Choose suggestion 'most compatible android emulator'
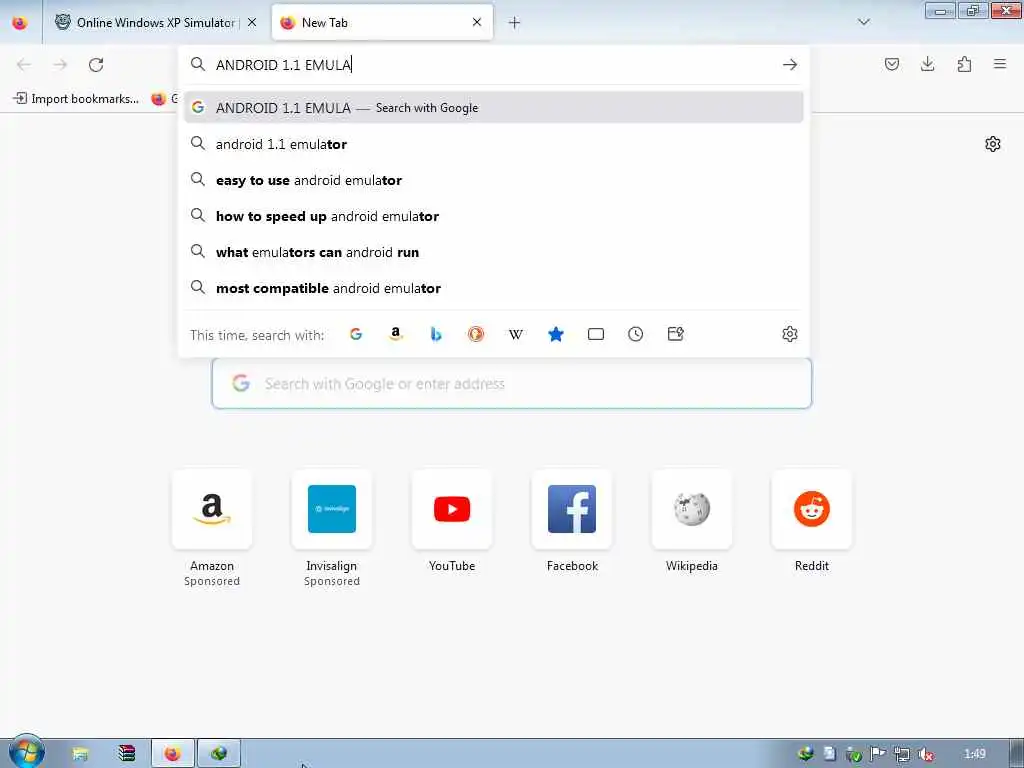The height and width of the screenshot is (768, 1024). click(x=493, y=288)
